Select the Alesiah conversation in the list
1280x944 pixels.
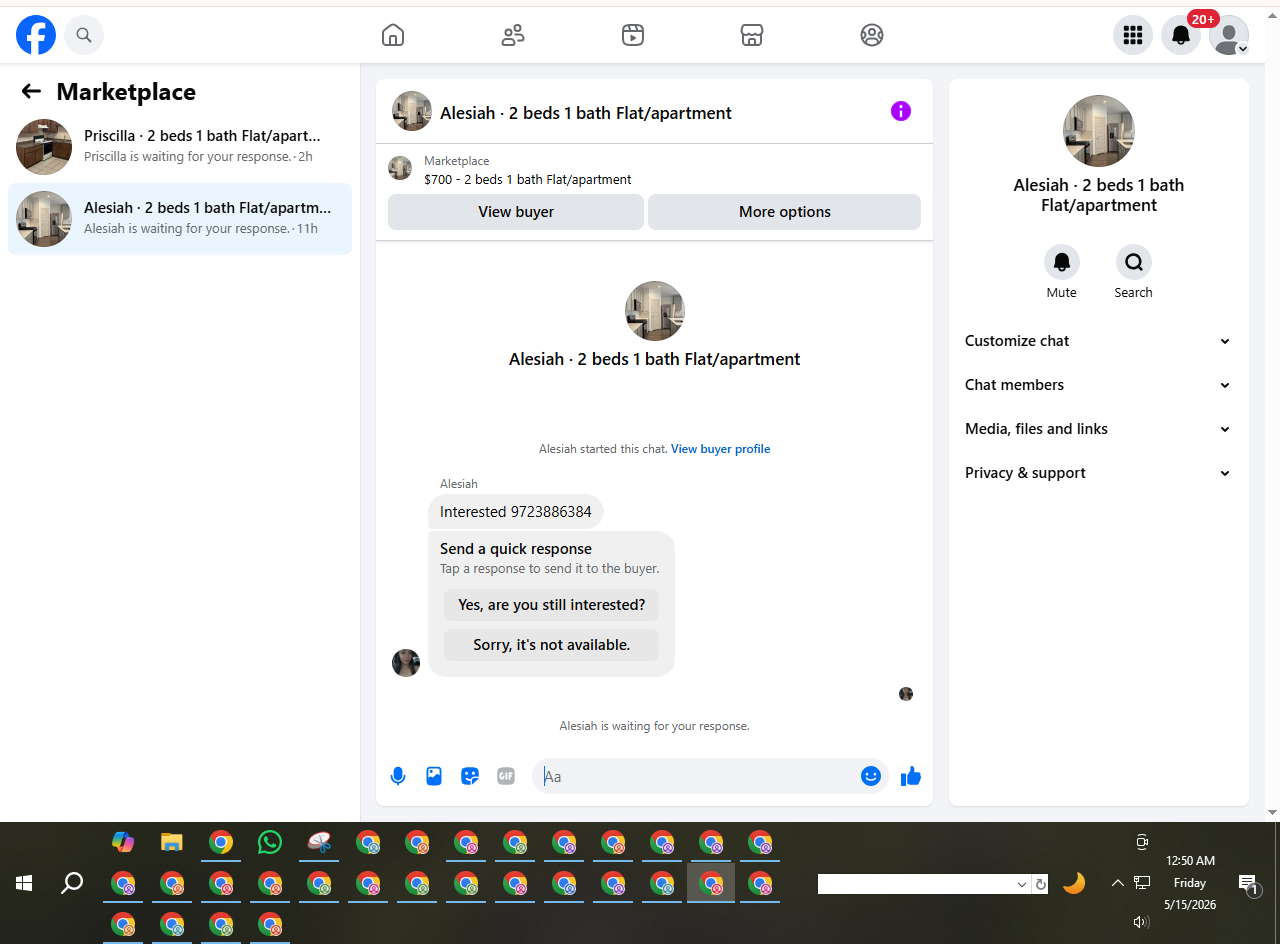click(x=180, y=219)
